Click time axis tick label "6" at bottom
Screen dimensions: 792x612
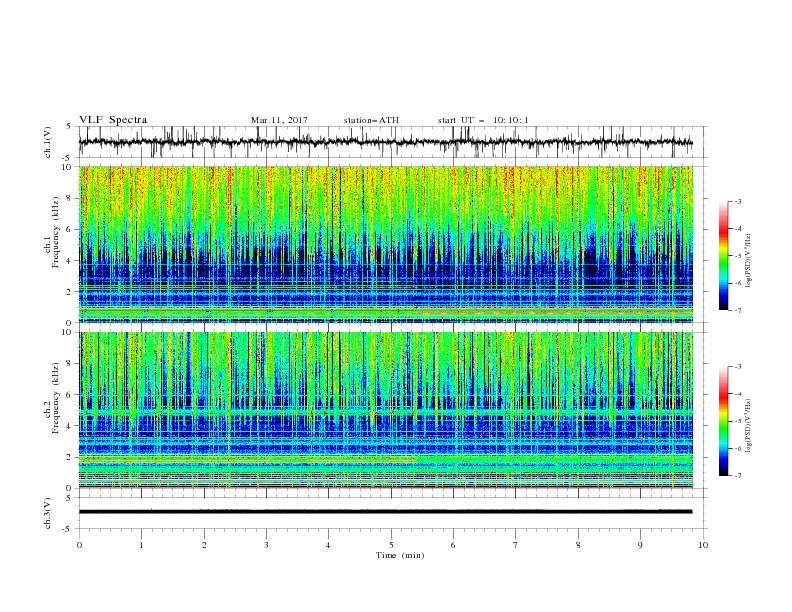pyautogui.click(x=453, y=545)
